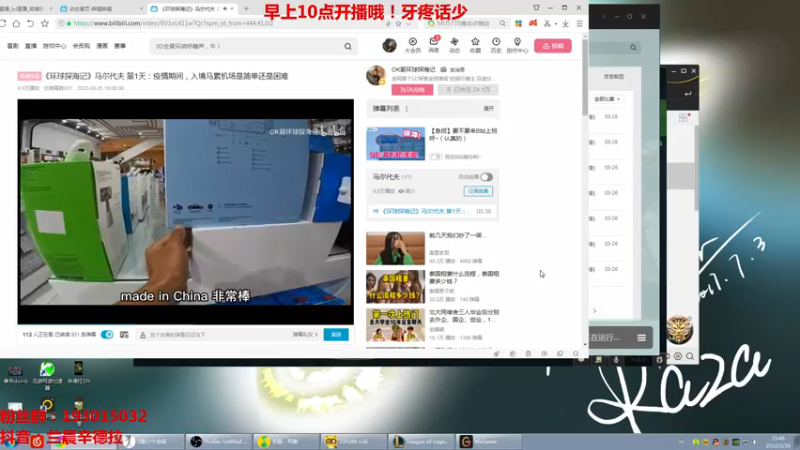Viewport: 800px width, 450px height.
Task: Open the League of Legends taskbar item
Action: click(x=421, y=441)
